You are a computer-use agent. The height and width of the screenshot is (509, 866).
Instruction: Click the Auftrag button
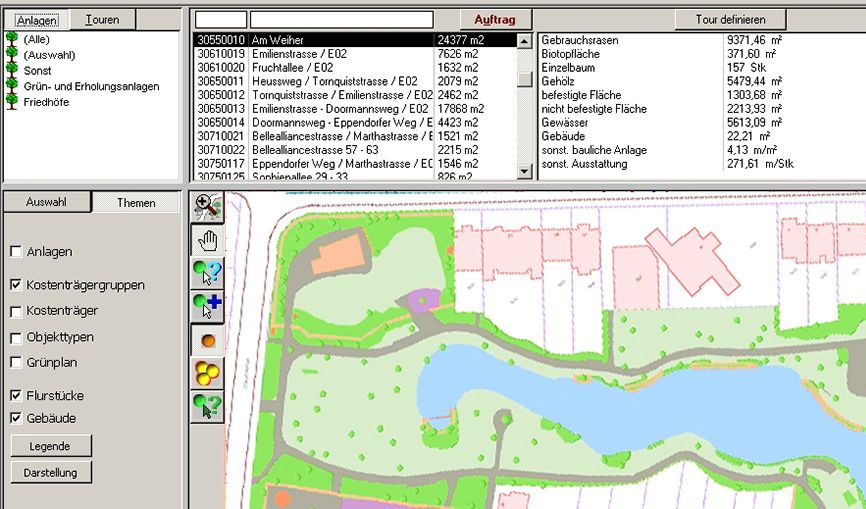pos(495,19)
